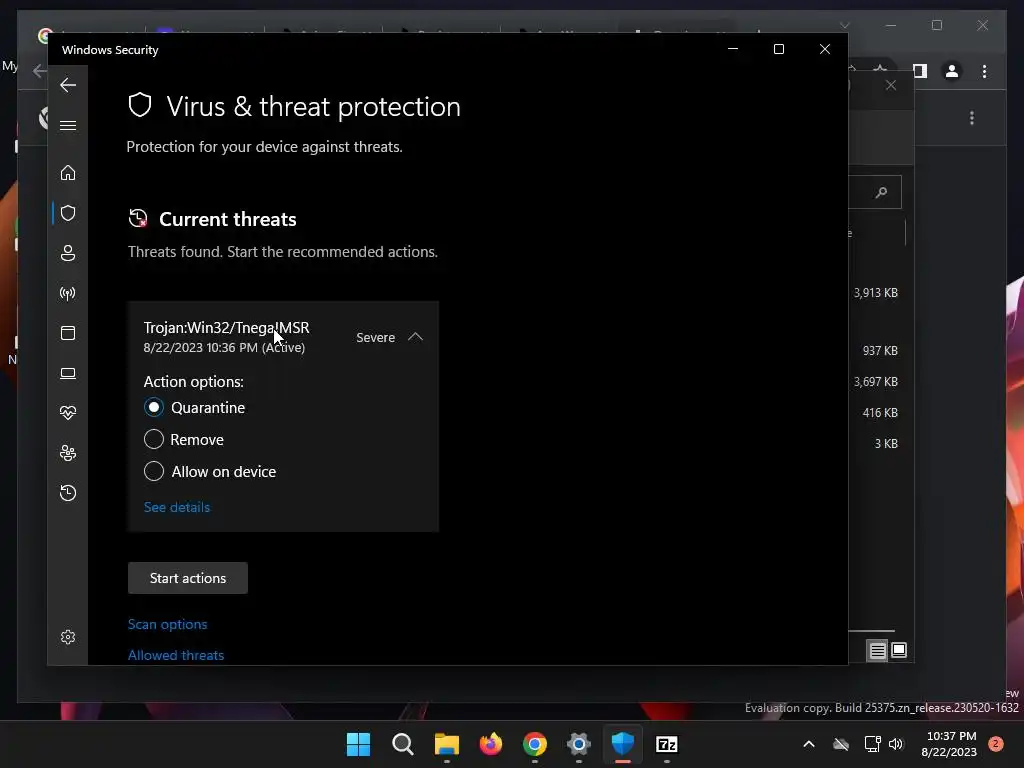Click the 3 KB file size entry

tap(886, 443)
